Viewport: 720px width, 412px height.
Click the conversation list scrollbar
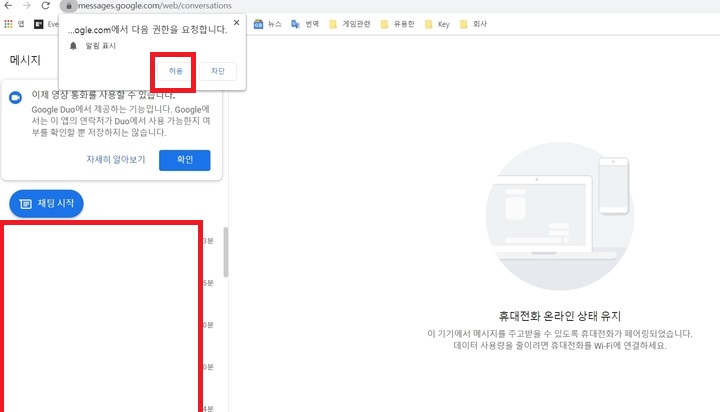point(225,252)
